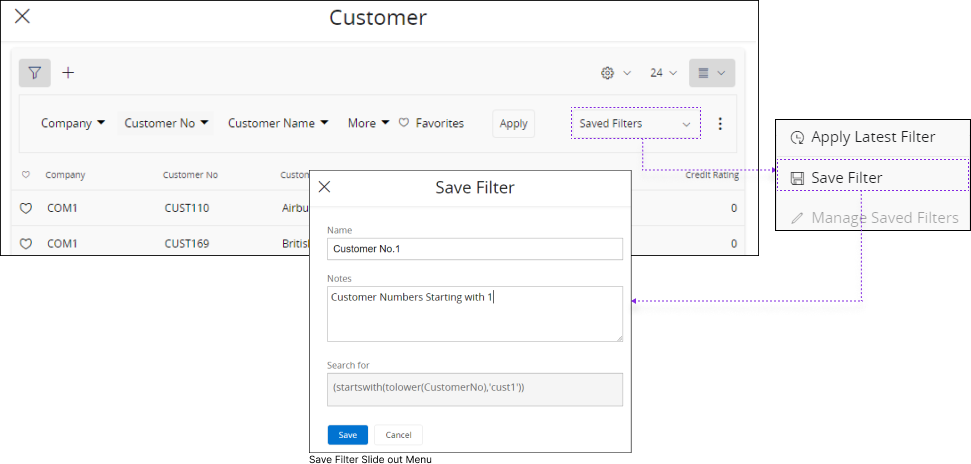Click the Apply filter button
971x464 pixels.
pyautogui.click(x=513, y=123)
